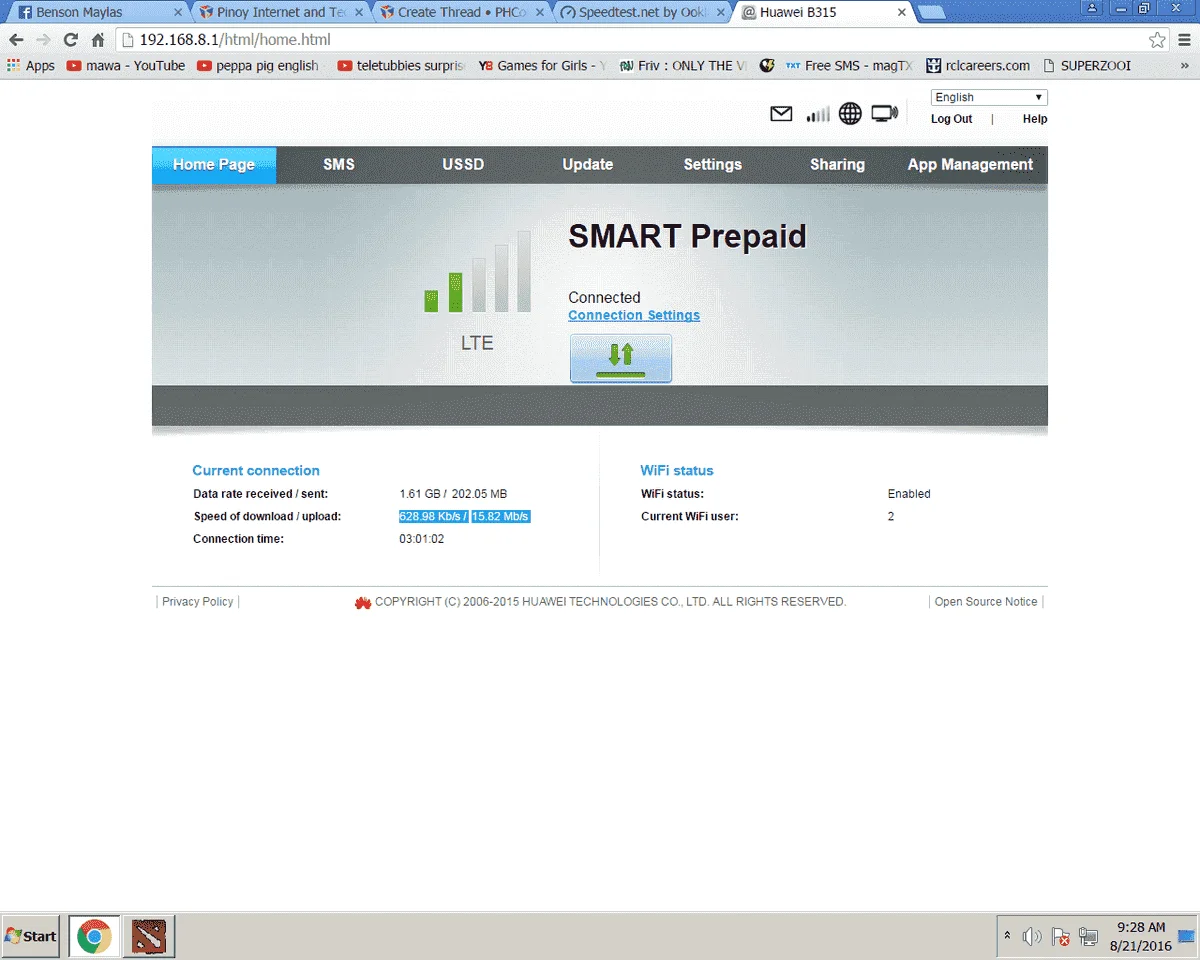Open the Apps bookmarks shortcut
This screenshot has height=960, width=1200.
coord(30,65)
